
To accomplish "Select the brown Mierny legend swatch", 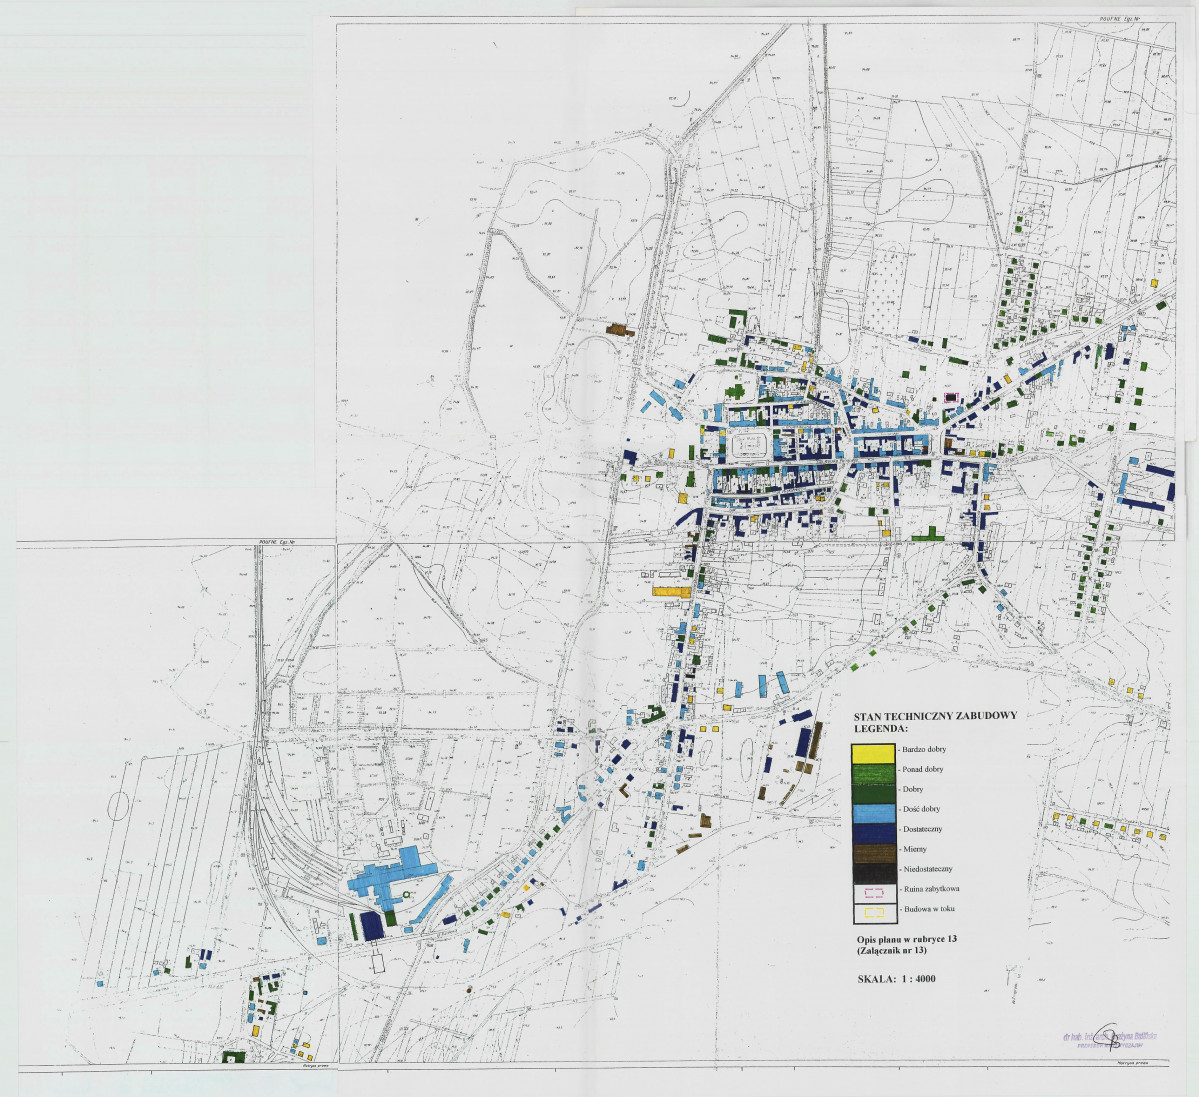I will tap(874, 852).
